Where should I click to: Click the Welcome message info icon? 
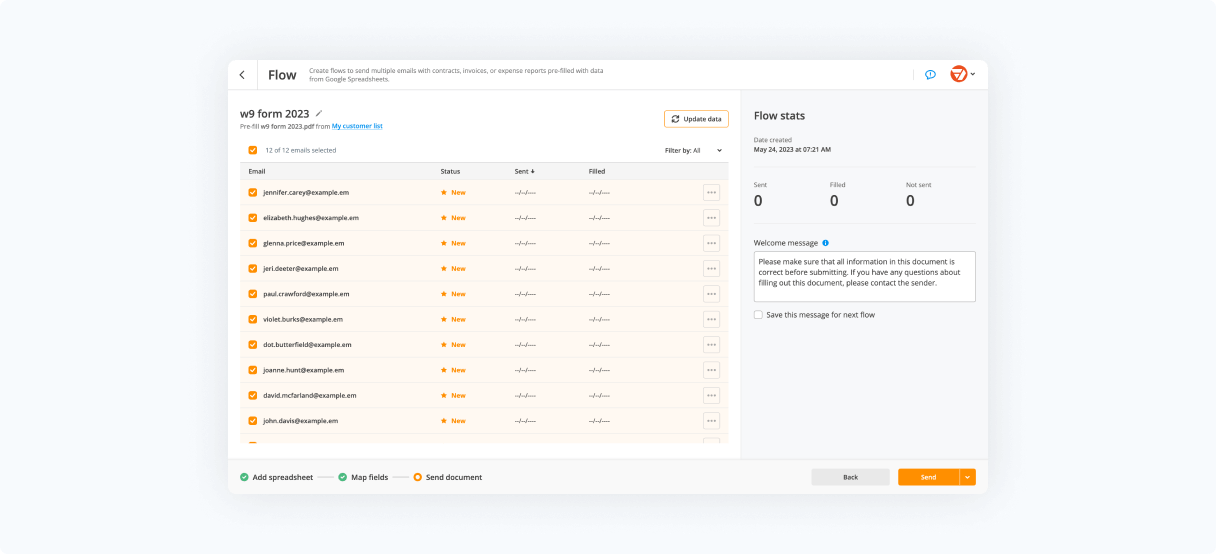(x=825, y=243)
